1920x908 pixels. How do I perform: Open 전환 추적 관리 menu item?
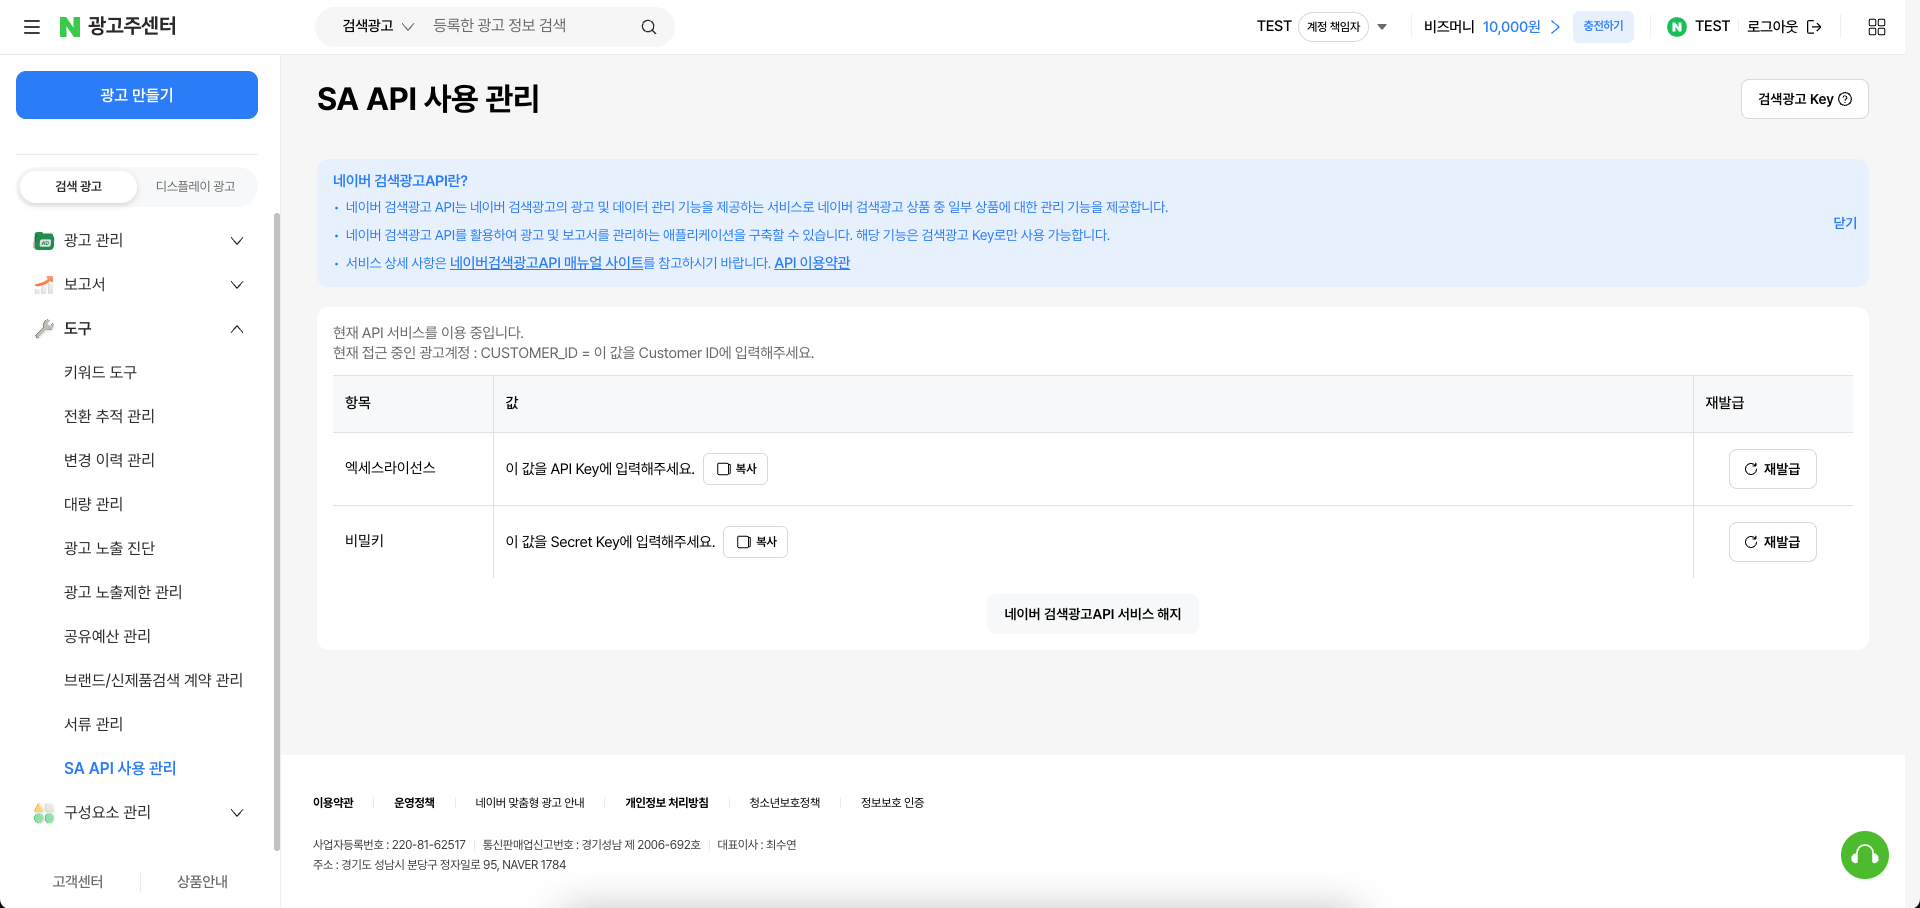[x=109, y=416]
